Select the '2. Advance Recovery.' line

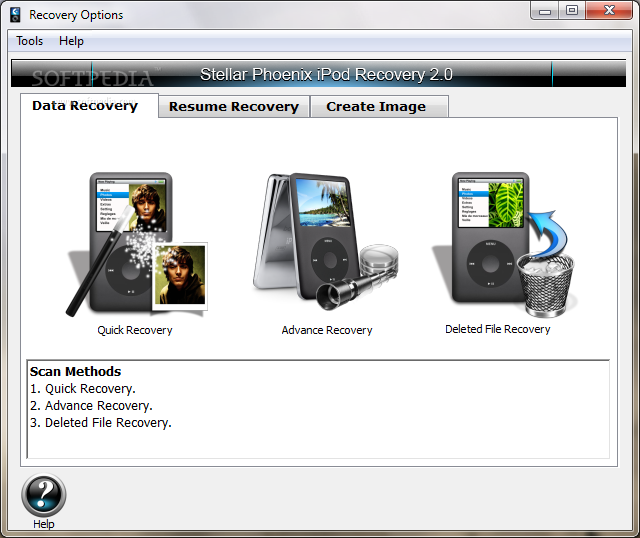click(x=91, y=406)
